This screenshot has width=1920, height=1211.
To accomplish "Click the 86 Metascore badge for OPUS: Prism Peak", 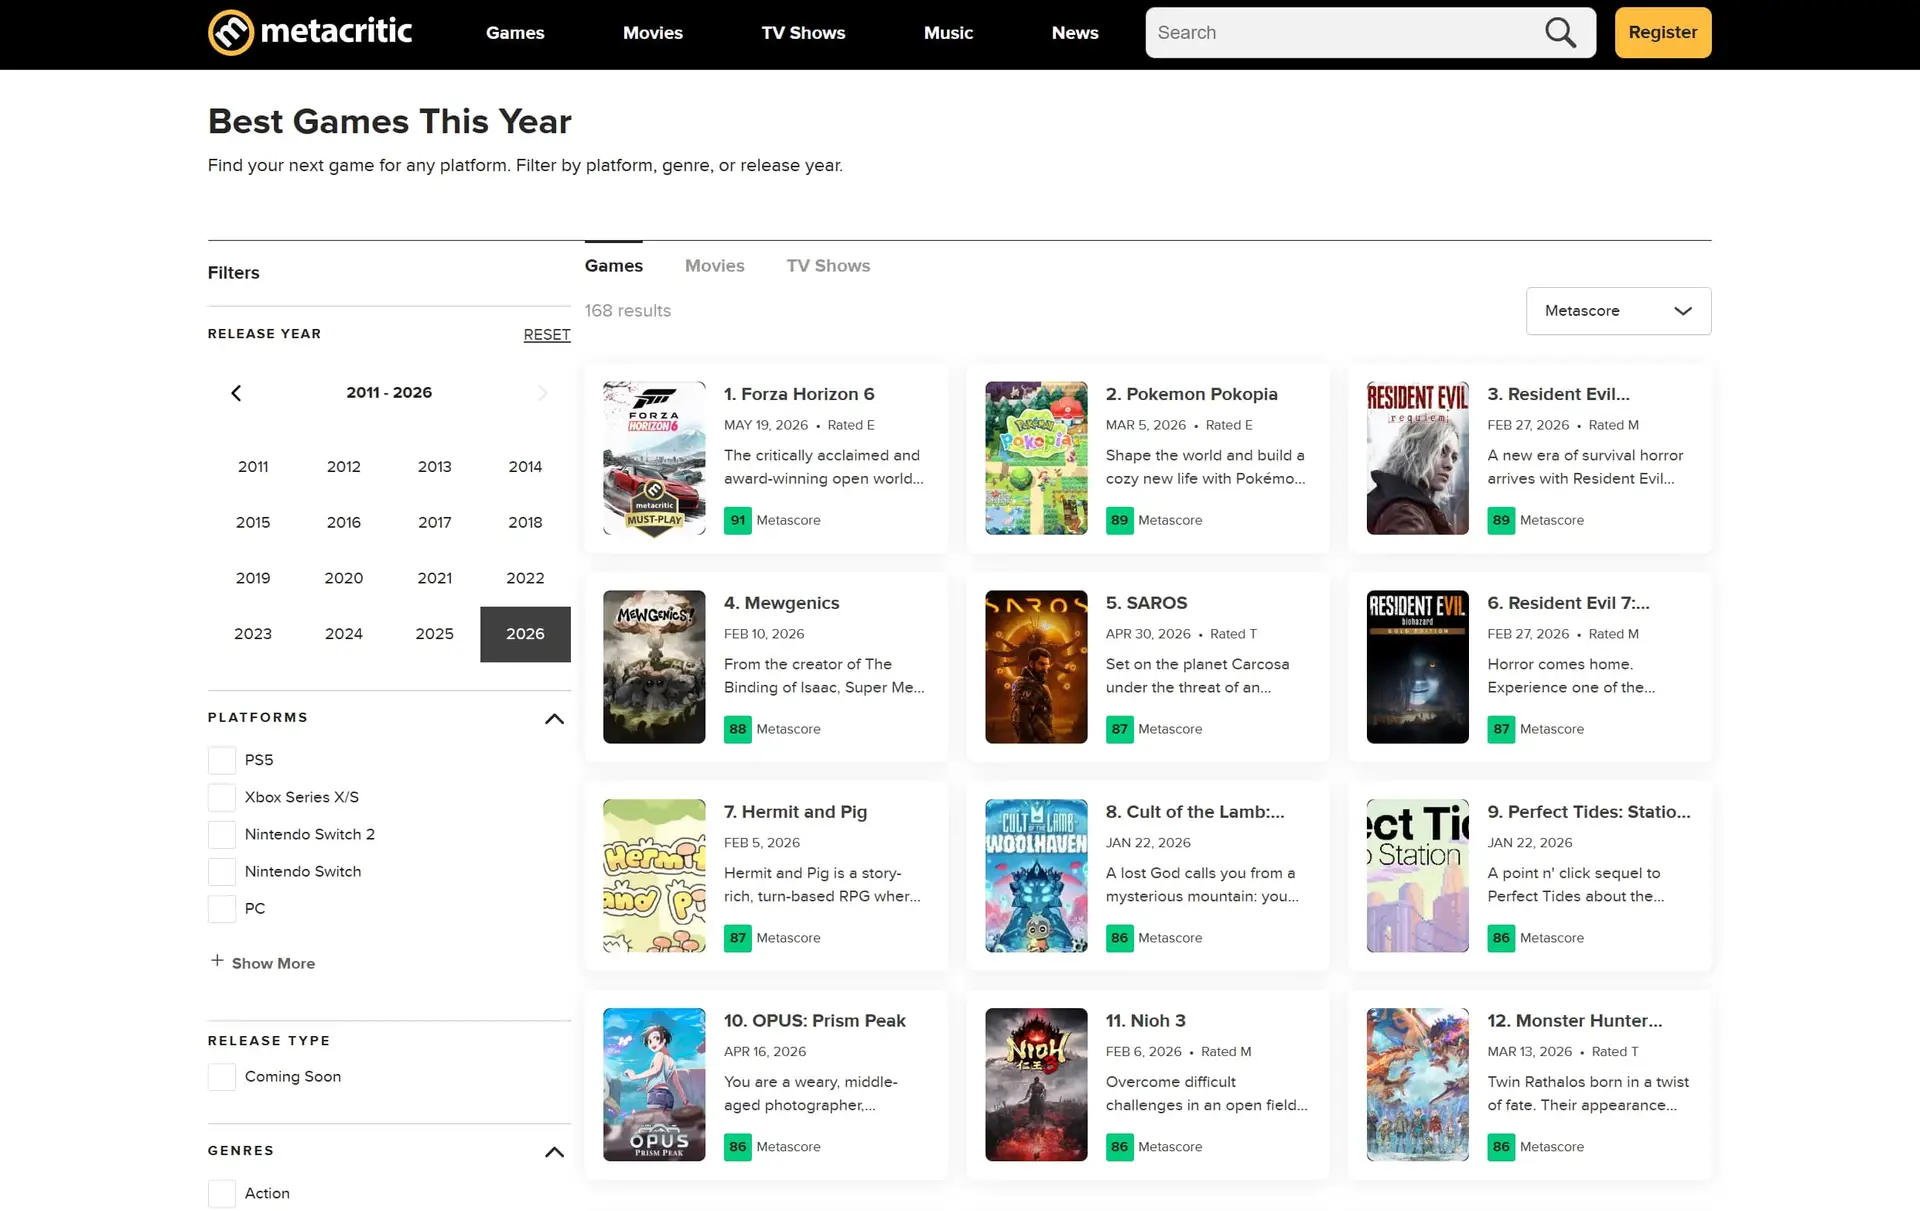I will (737, 1147).
